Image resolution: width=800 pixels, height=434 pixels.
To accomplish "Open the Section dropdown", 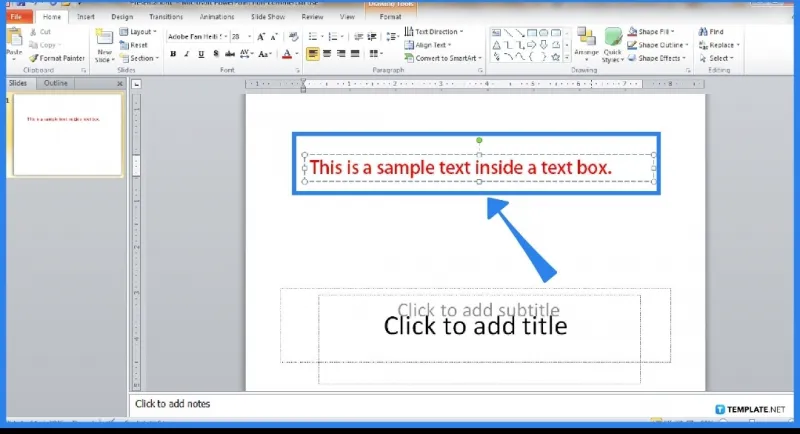I will 140,58.
